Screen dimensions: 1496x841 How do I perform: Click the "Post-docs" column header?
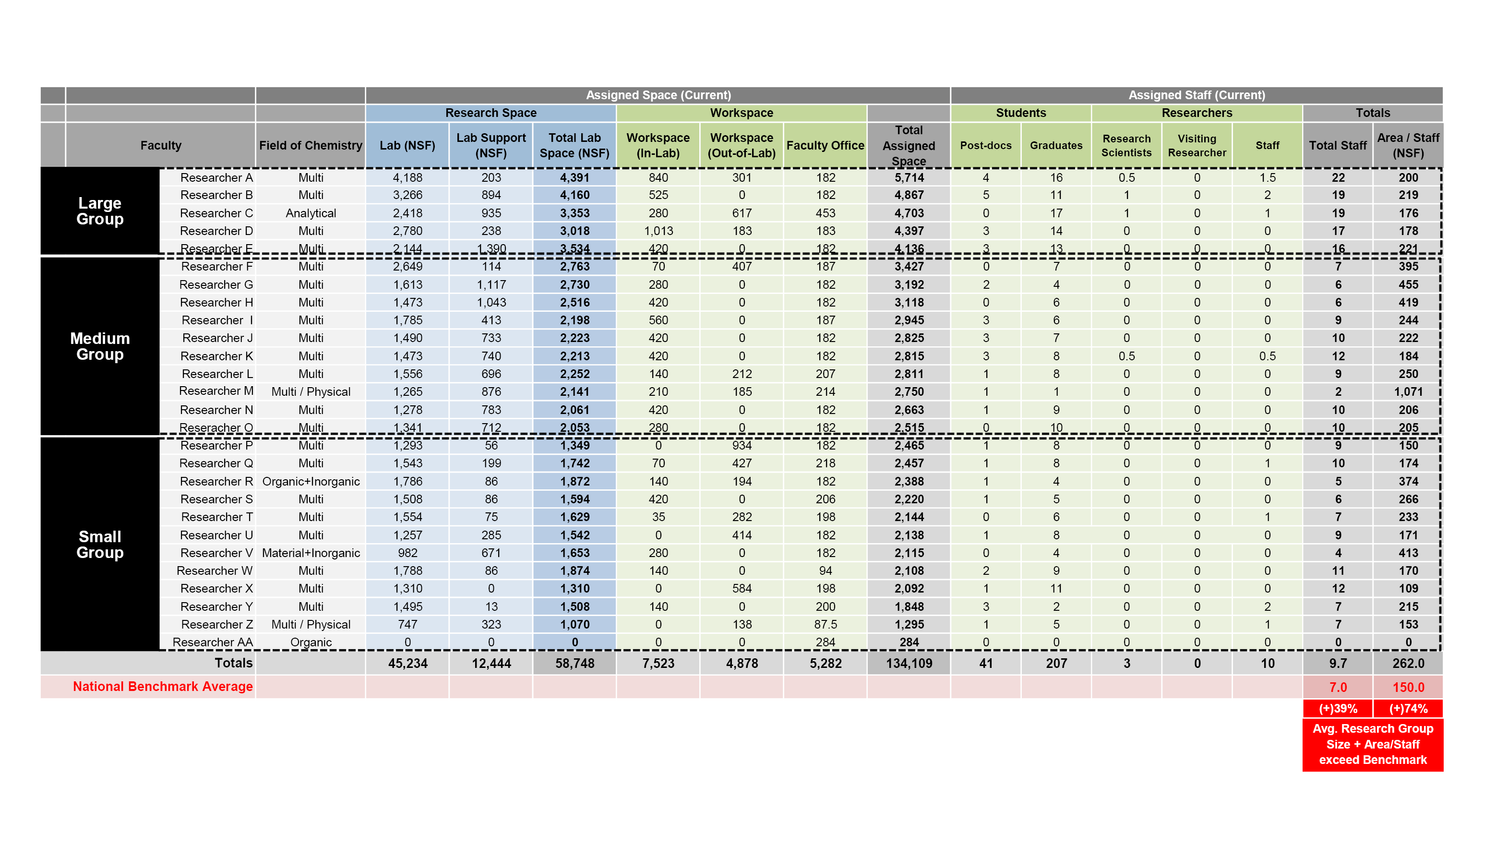[x=986, y=145]
